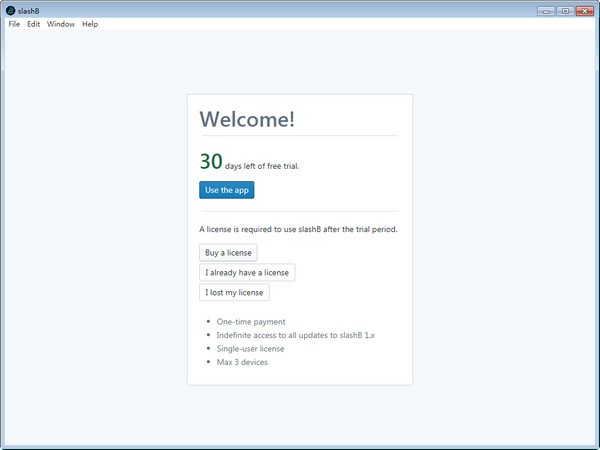This screenshot has width=600, height=450.
Task: Click the Welcome! heading
Action: [x=247, y=119]
